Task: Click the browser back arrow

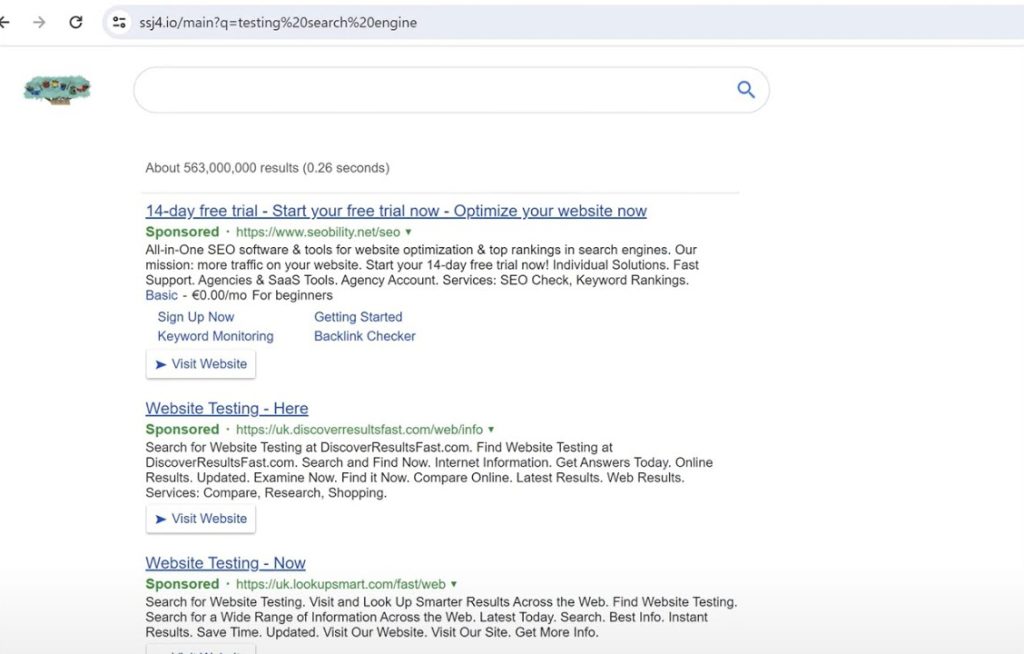Action: click(4, 22)
